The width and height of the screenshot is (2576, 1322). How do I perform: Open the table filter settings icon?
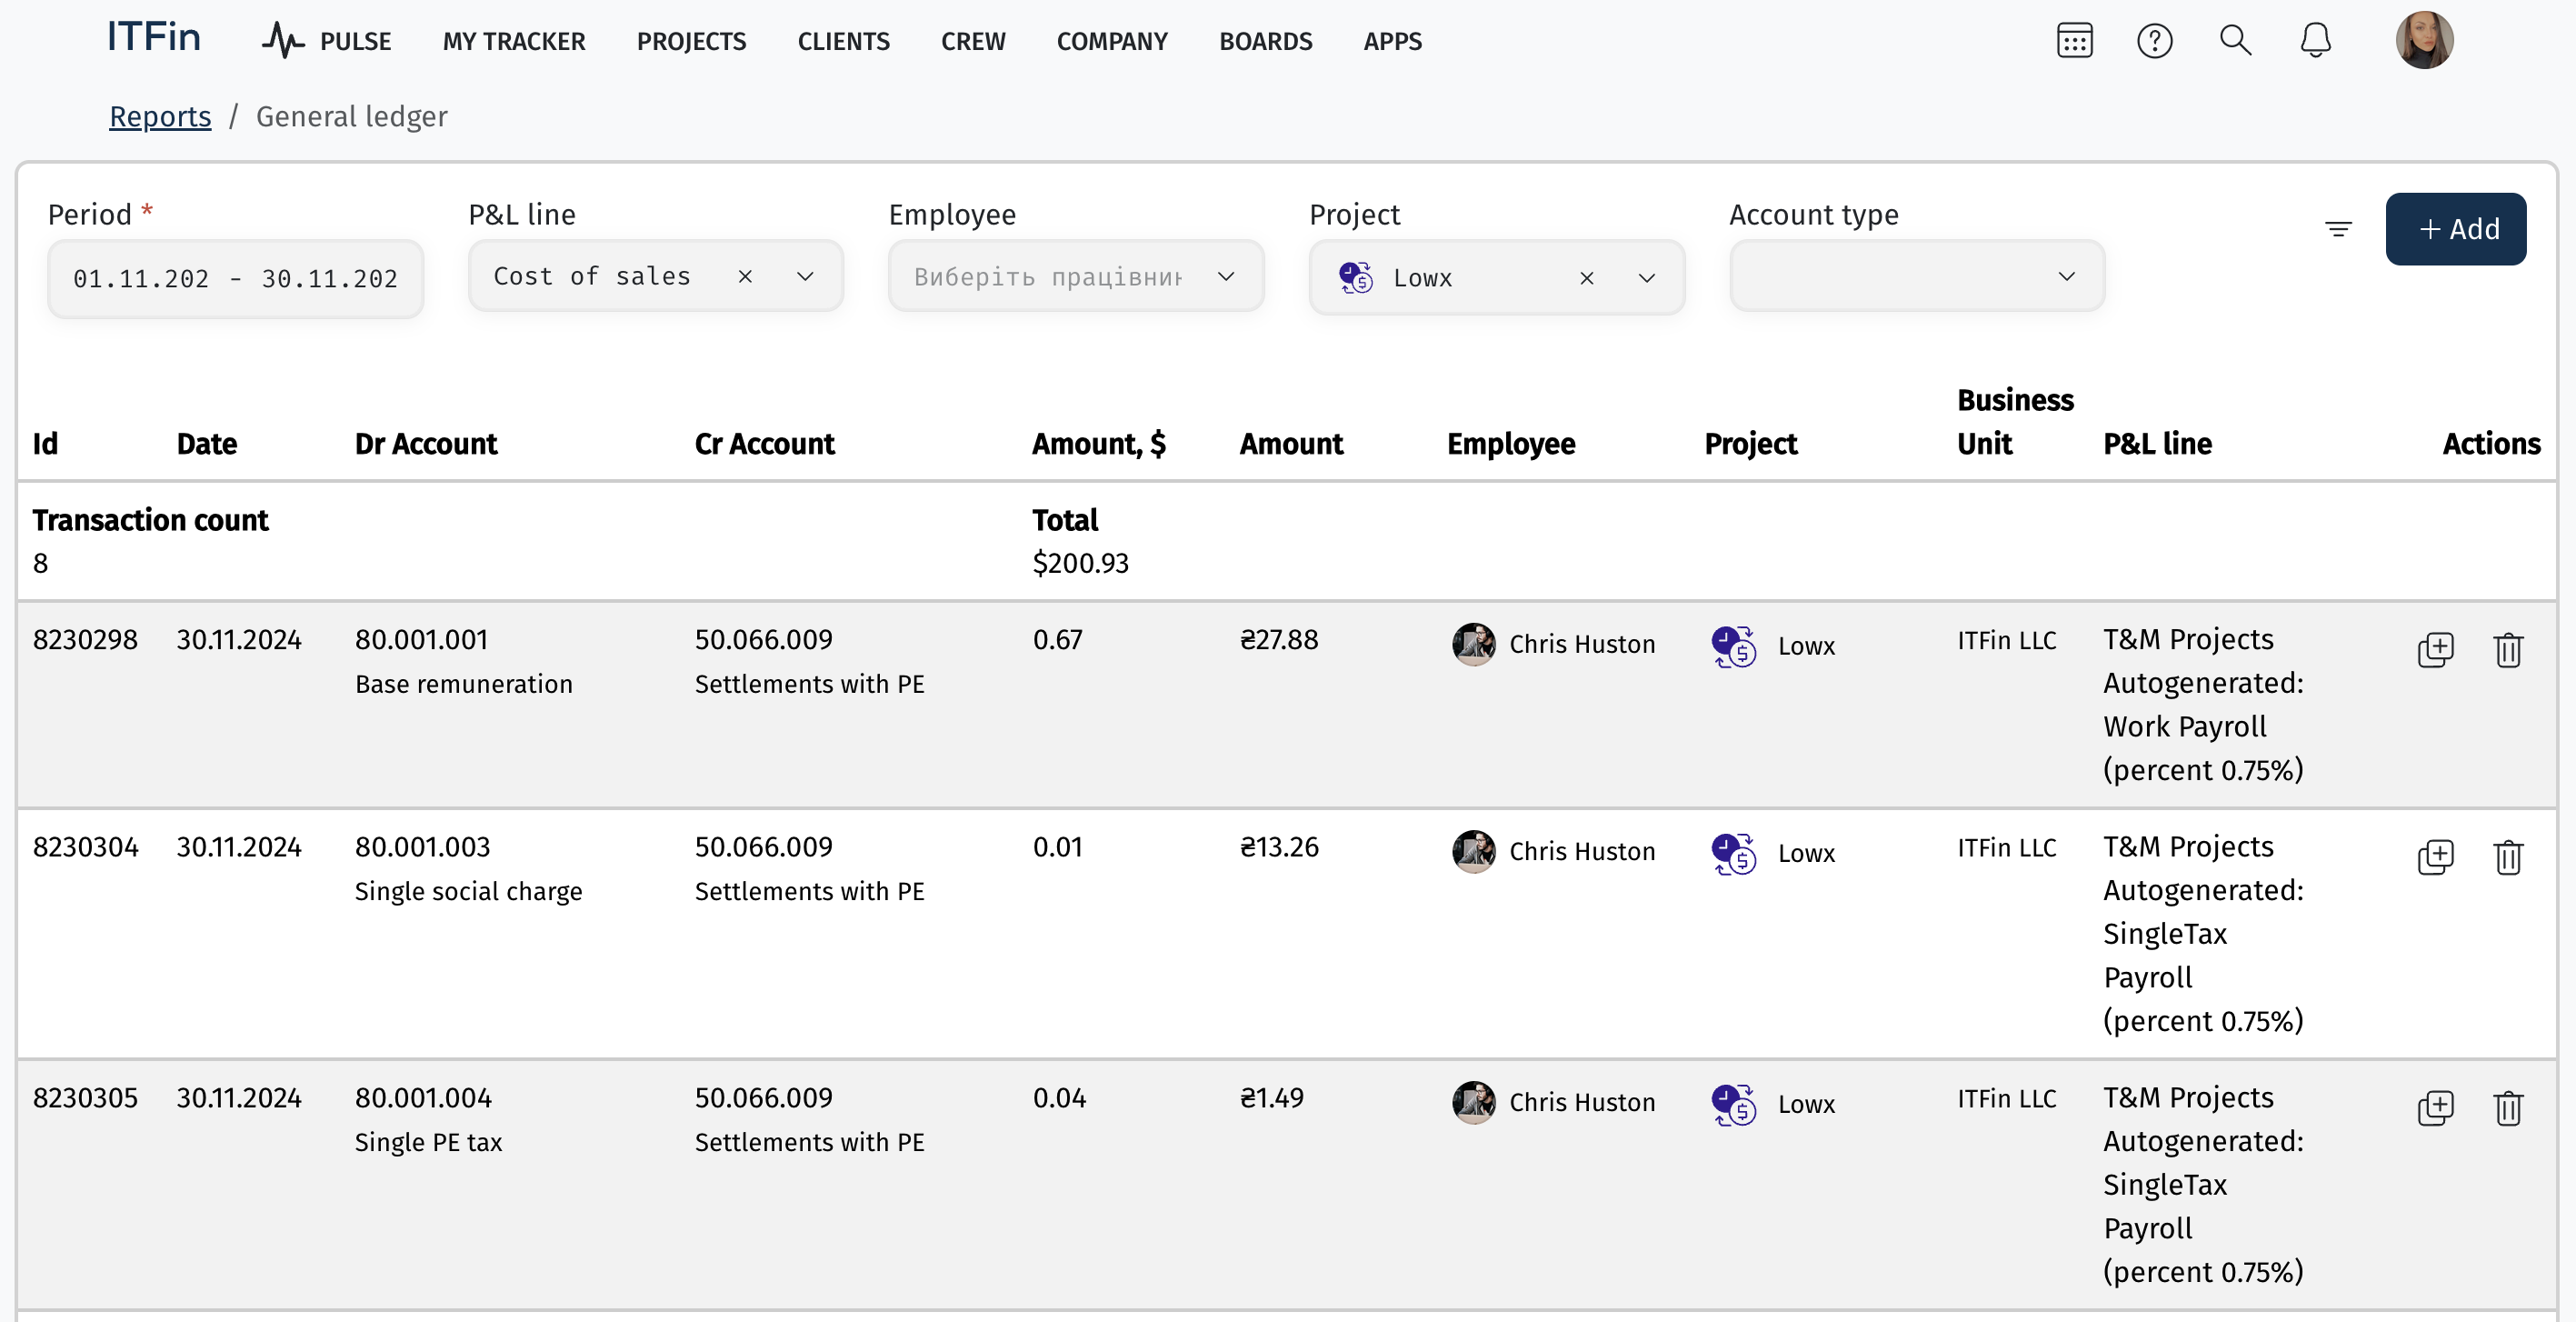[x=2338, y=229]
